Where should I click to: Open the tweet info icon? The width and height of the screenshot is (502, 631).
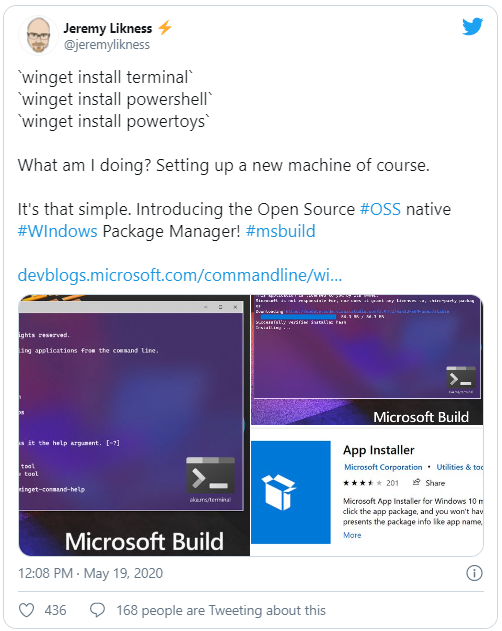click(x=474, y=573)
